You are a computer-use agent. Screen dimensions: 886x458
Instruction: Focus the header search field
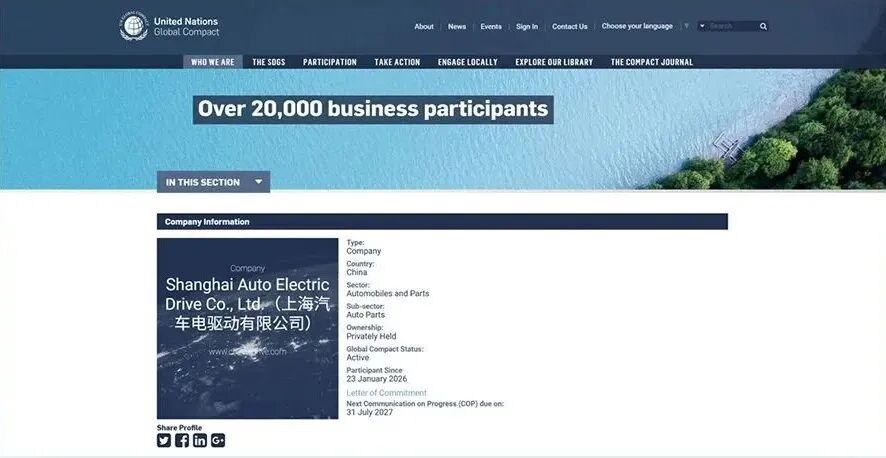click(733, 26)
